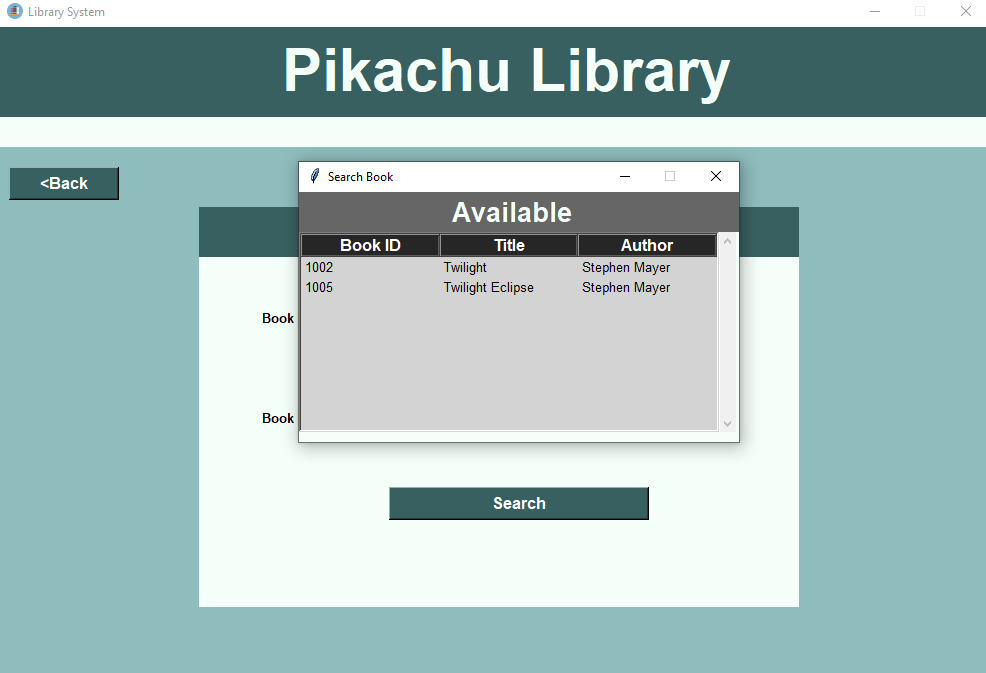986x673 pixels.
Task: Click the feather icon on the Search Book dialog
Action: pyautogui.click(x=314, y=176)
